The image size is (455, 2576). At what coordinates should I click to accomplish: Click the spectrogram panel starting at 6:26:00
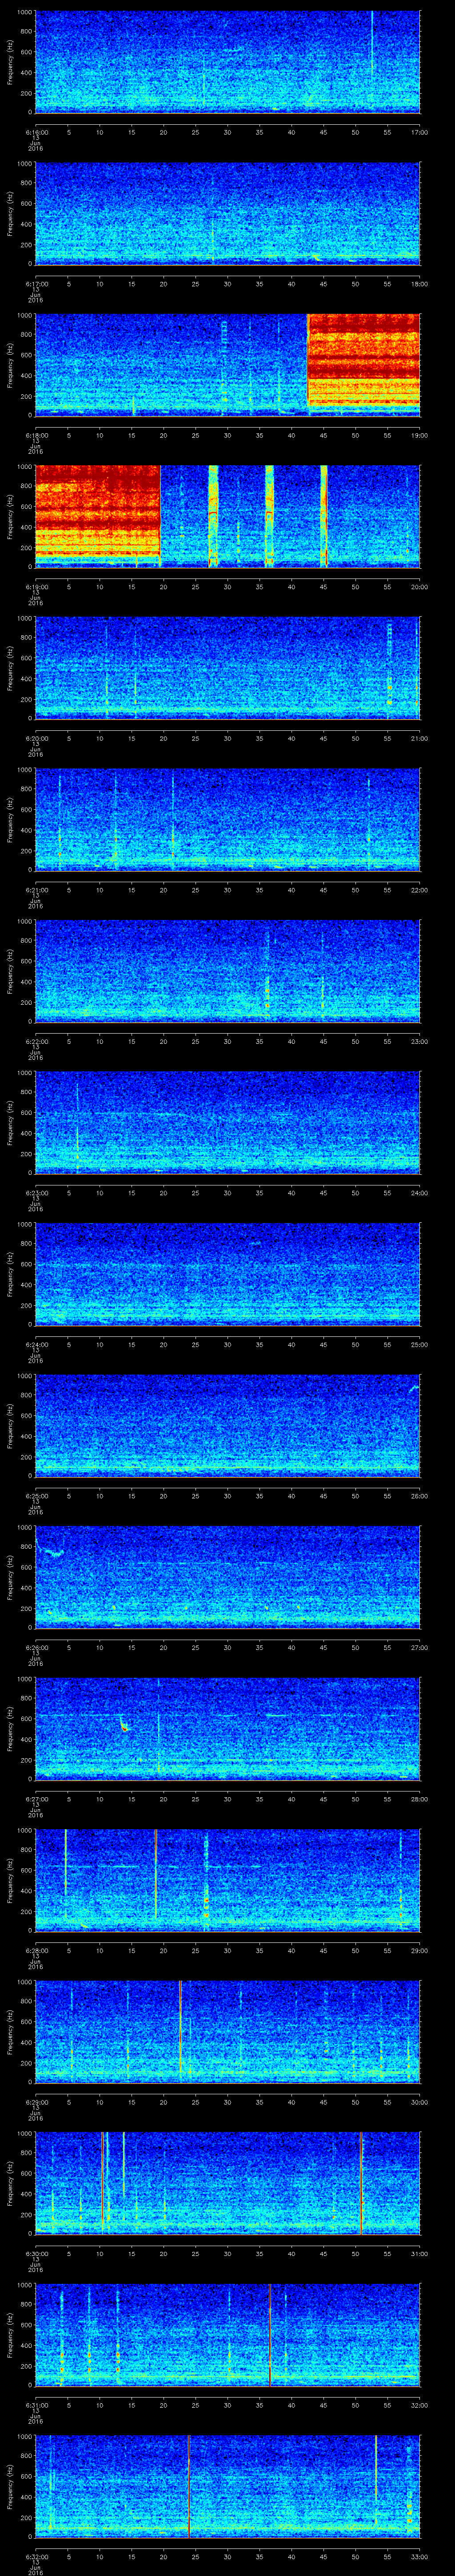pos(227,1577)
